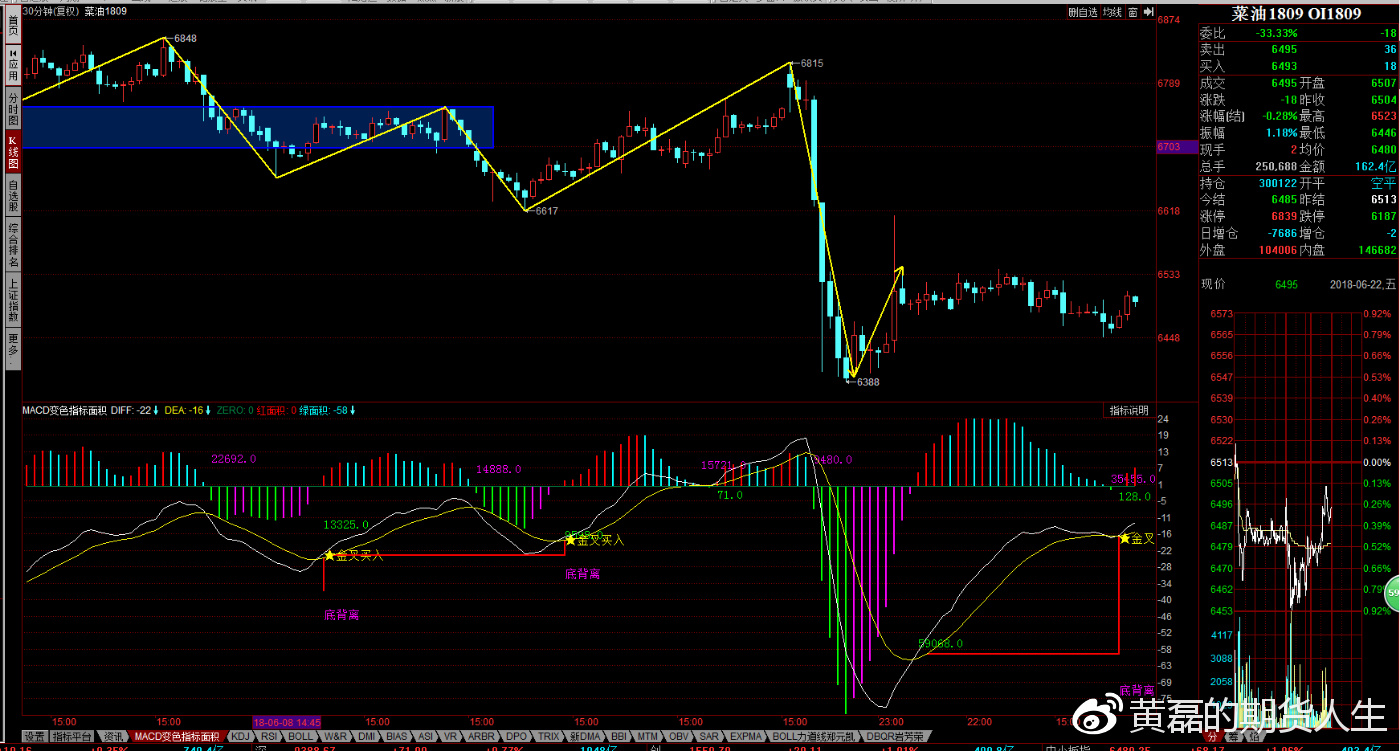Switch to BIAS indicator tab

click(x=397, y=736)
